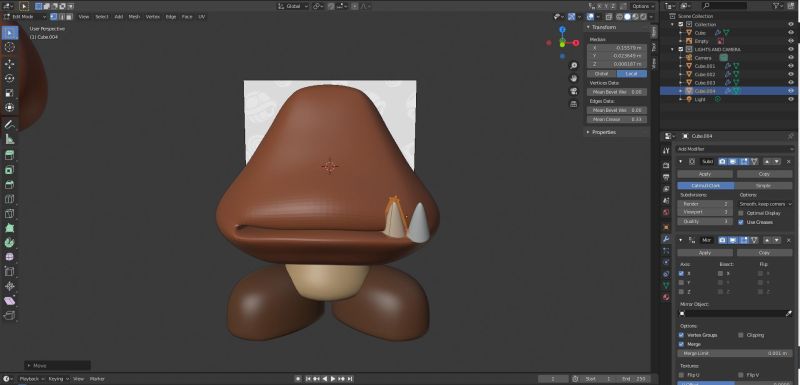Select the Rip Region tool
Image resolution: width=800 pixels, height=385 pixels.
coord(9,316)
